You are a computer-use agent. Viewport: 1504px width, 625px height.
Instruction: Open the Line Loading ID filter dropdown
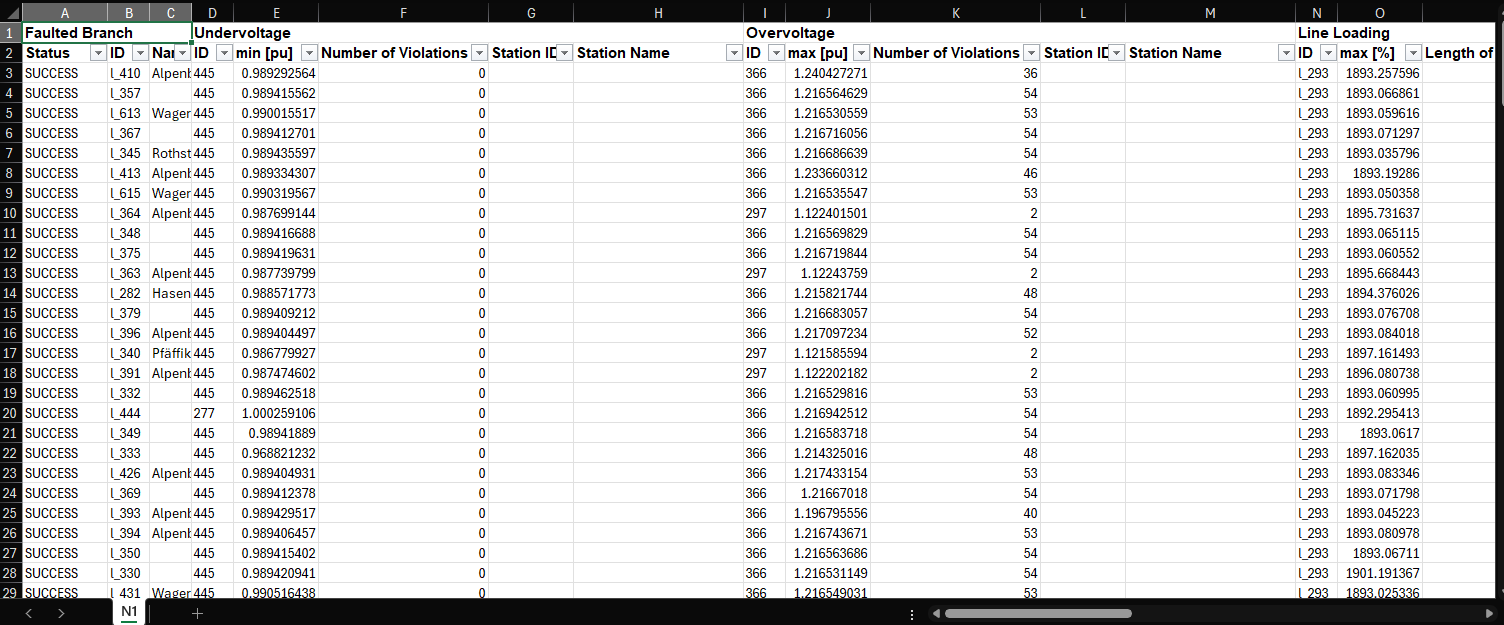tap(1328, 53)
